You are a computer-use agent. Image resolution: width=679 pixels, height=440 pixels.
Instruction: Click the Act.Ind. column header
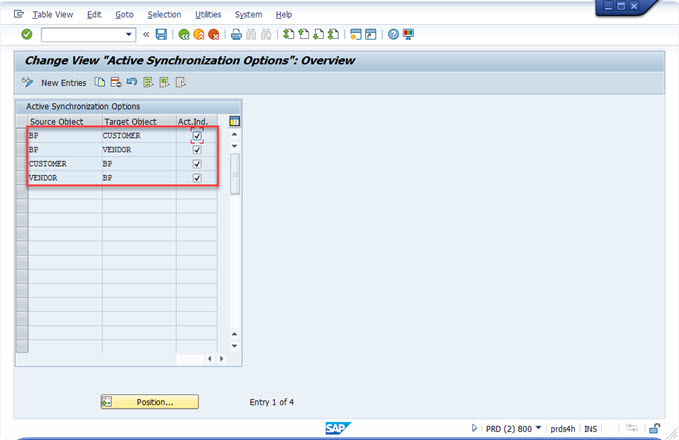coord(197,121)
